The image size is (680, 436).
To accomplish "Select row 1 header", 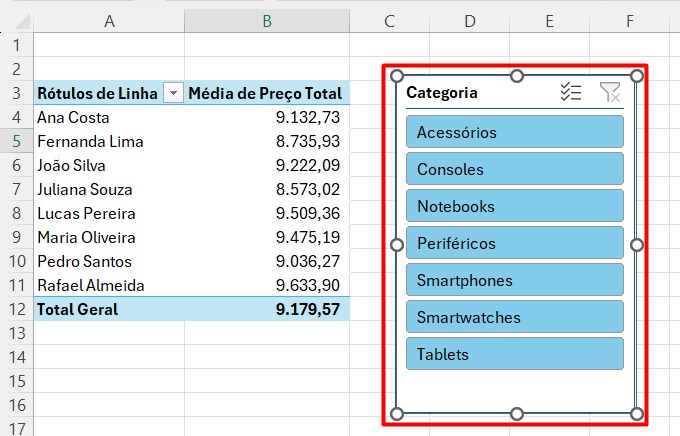I will coord(16,45).
